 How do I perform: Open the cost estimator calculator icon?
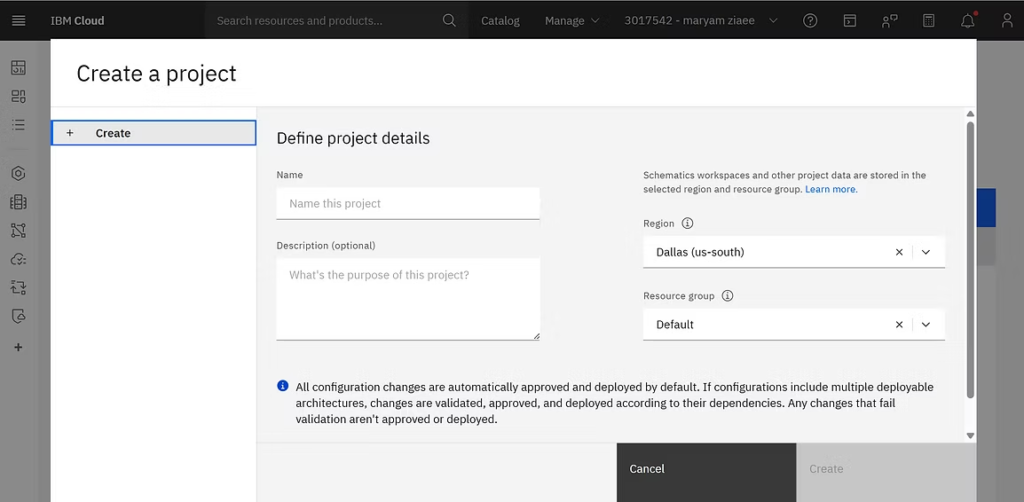928,21
